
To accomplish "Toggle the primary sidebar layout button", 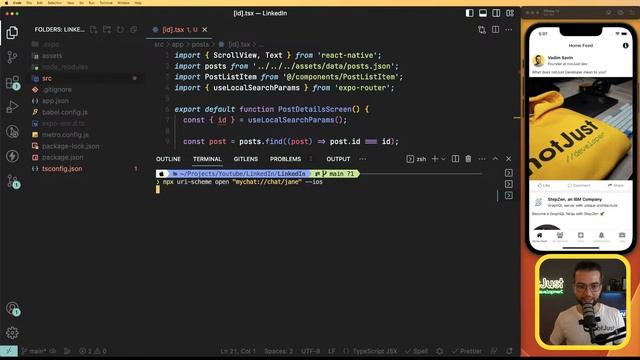I will coord(470,13).
